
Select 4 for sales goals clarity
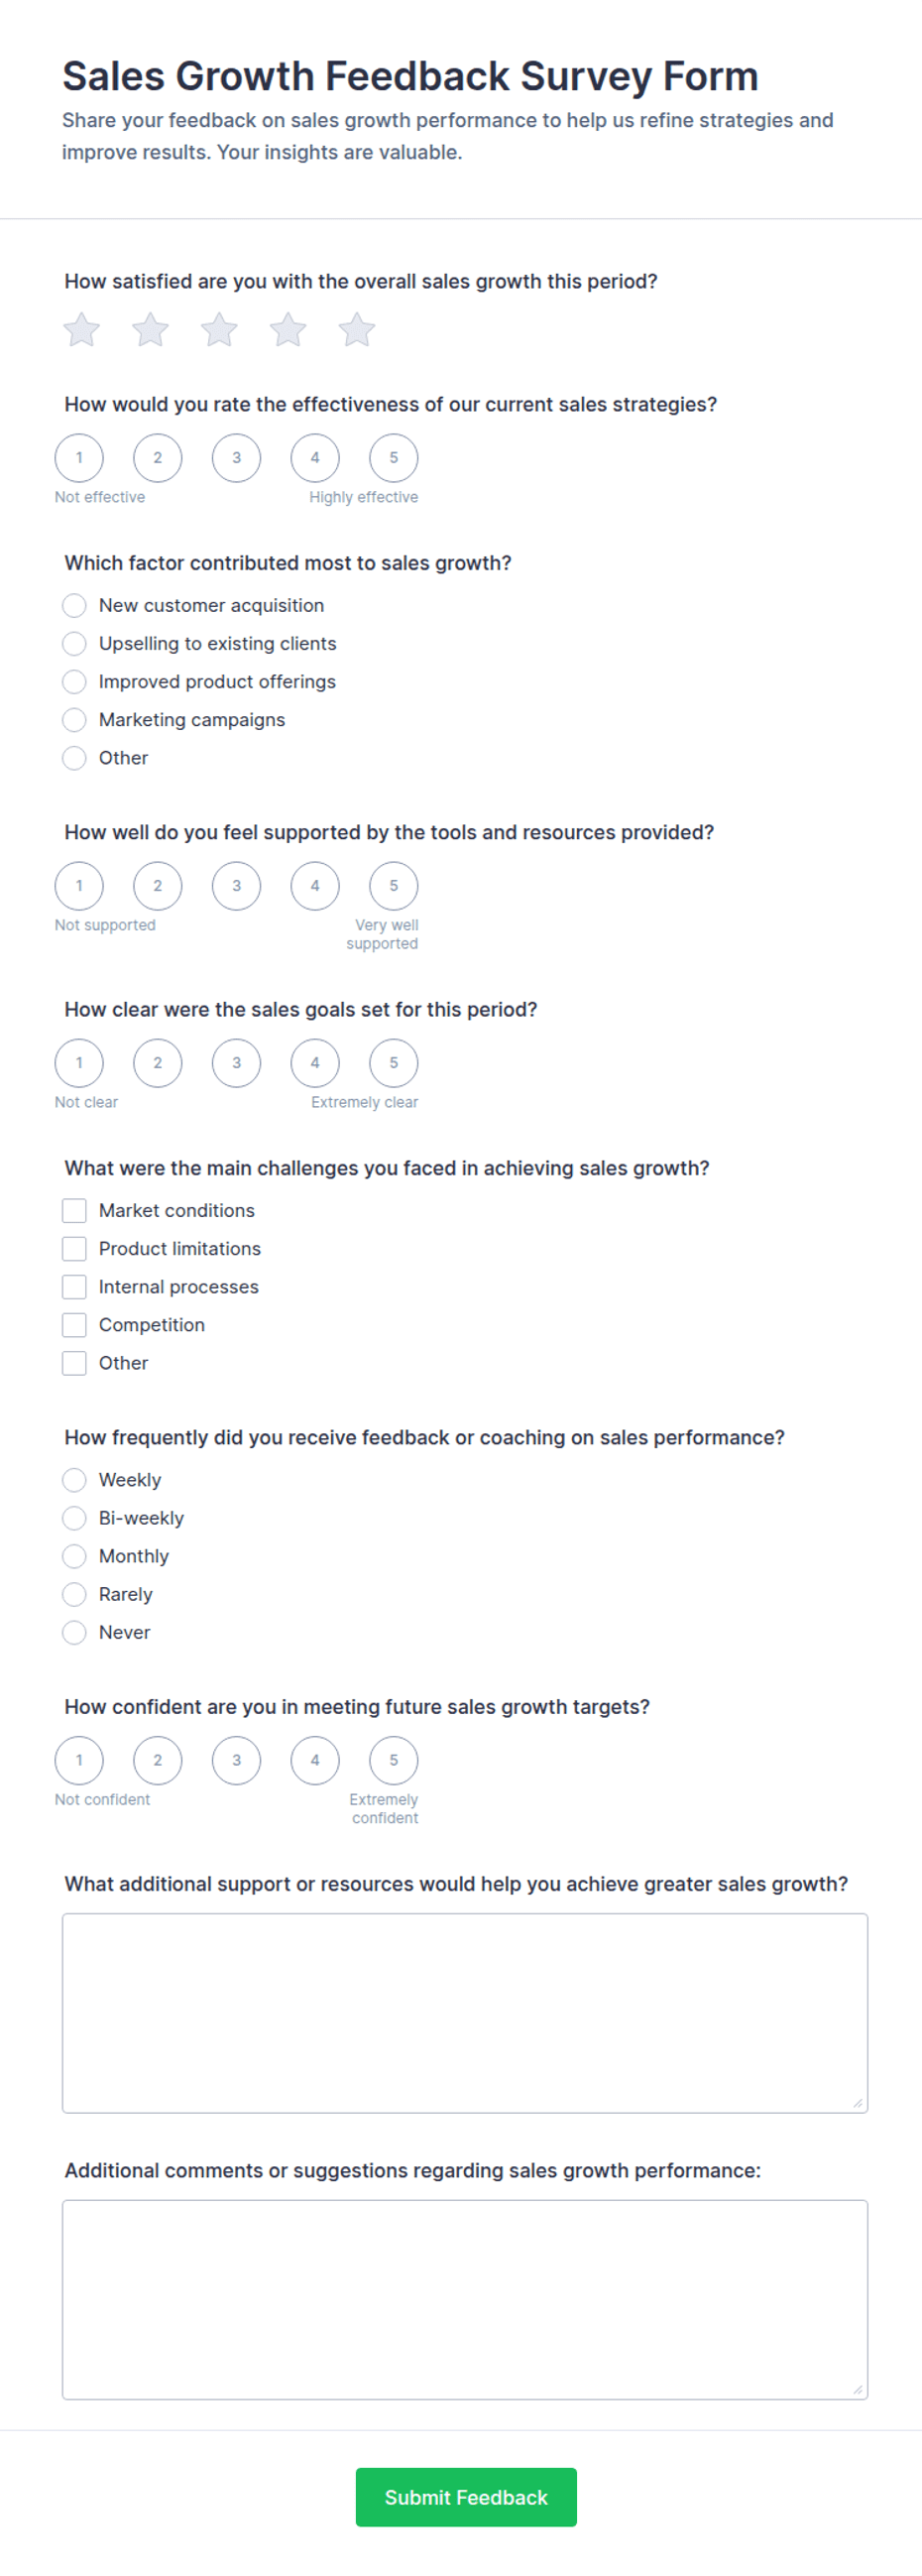click(315, 1063)
